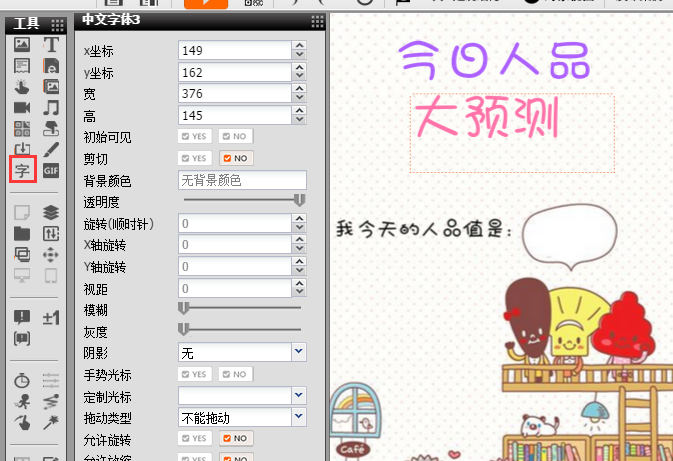This screenshot has height=461, width=673.
Task: Open the 定制光标 dropdown
Action: pyautogui.click(x=299, y=395)
